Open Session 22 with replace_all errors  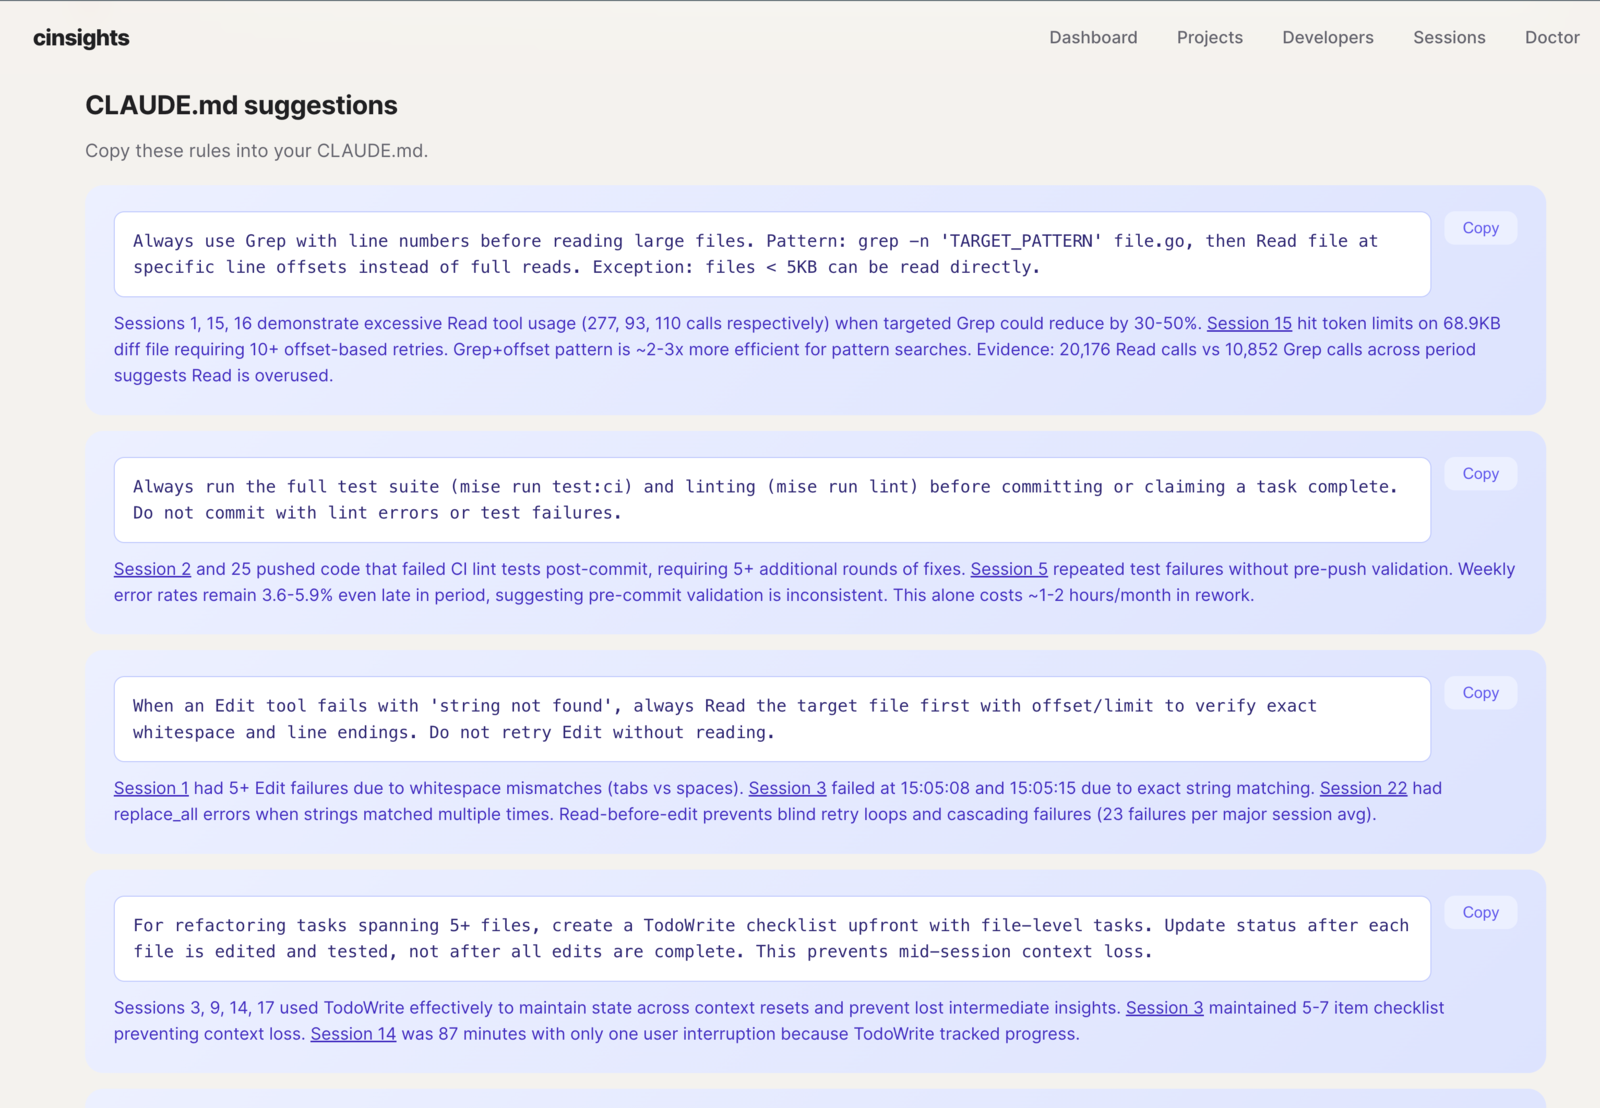pyautogui.click(x=1362, y=787)
